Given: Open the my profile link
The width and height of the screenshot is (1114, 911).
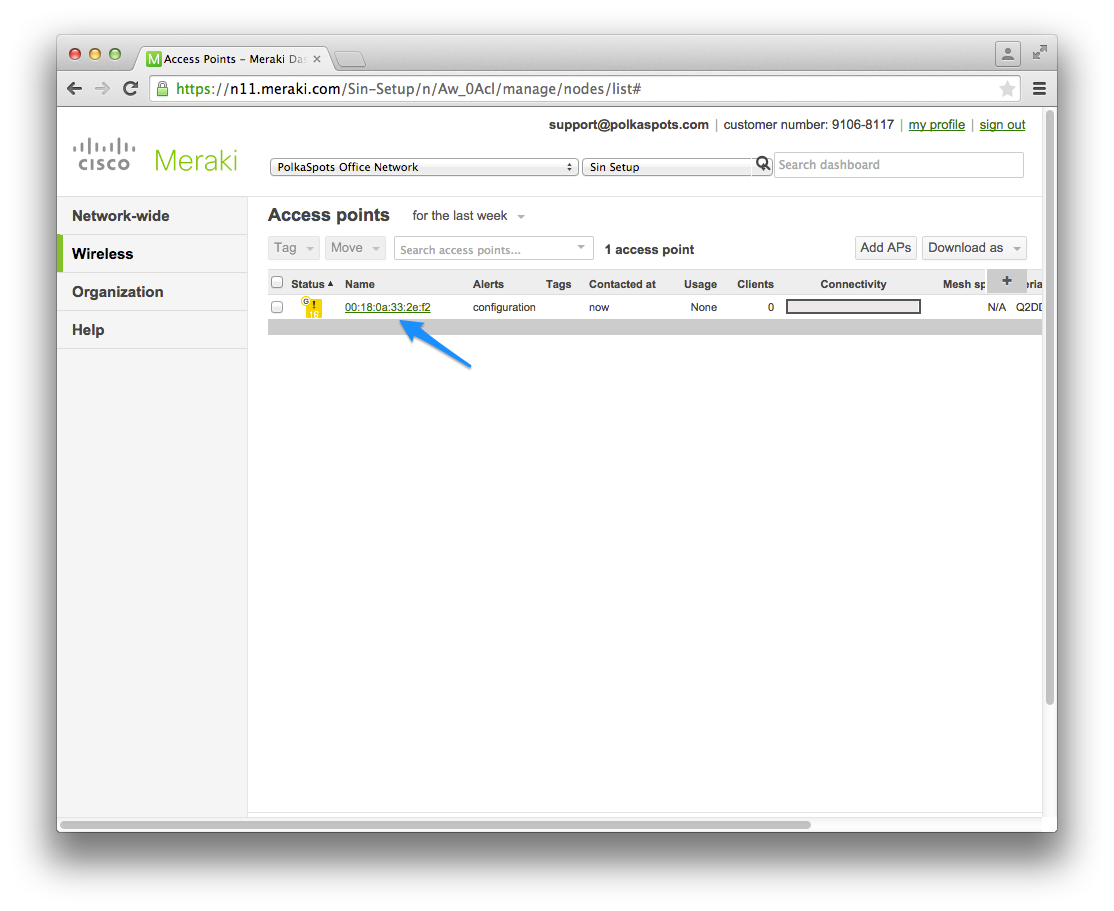Looking at the screenshot, I should (x=936, y=125).
